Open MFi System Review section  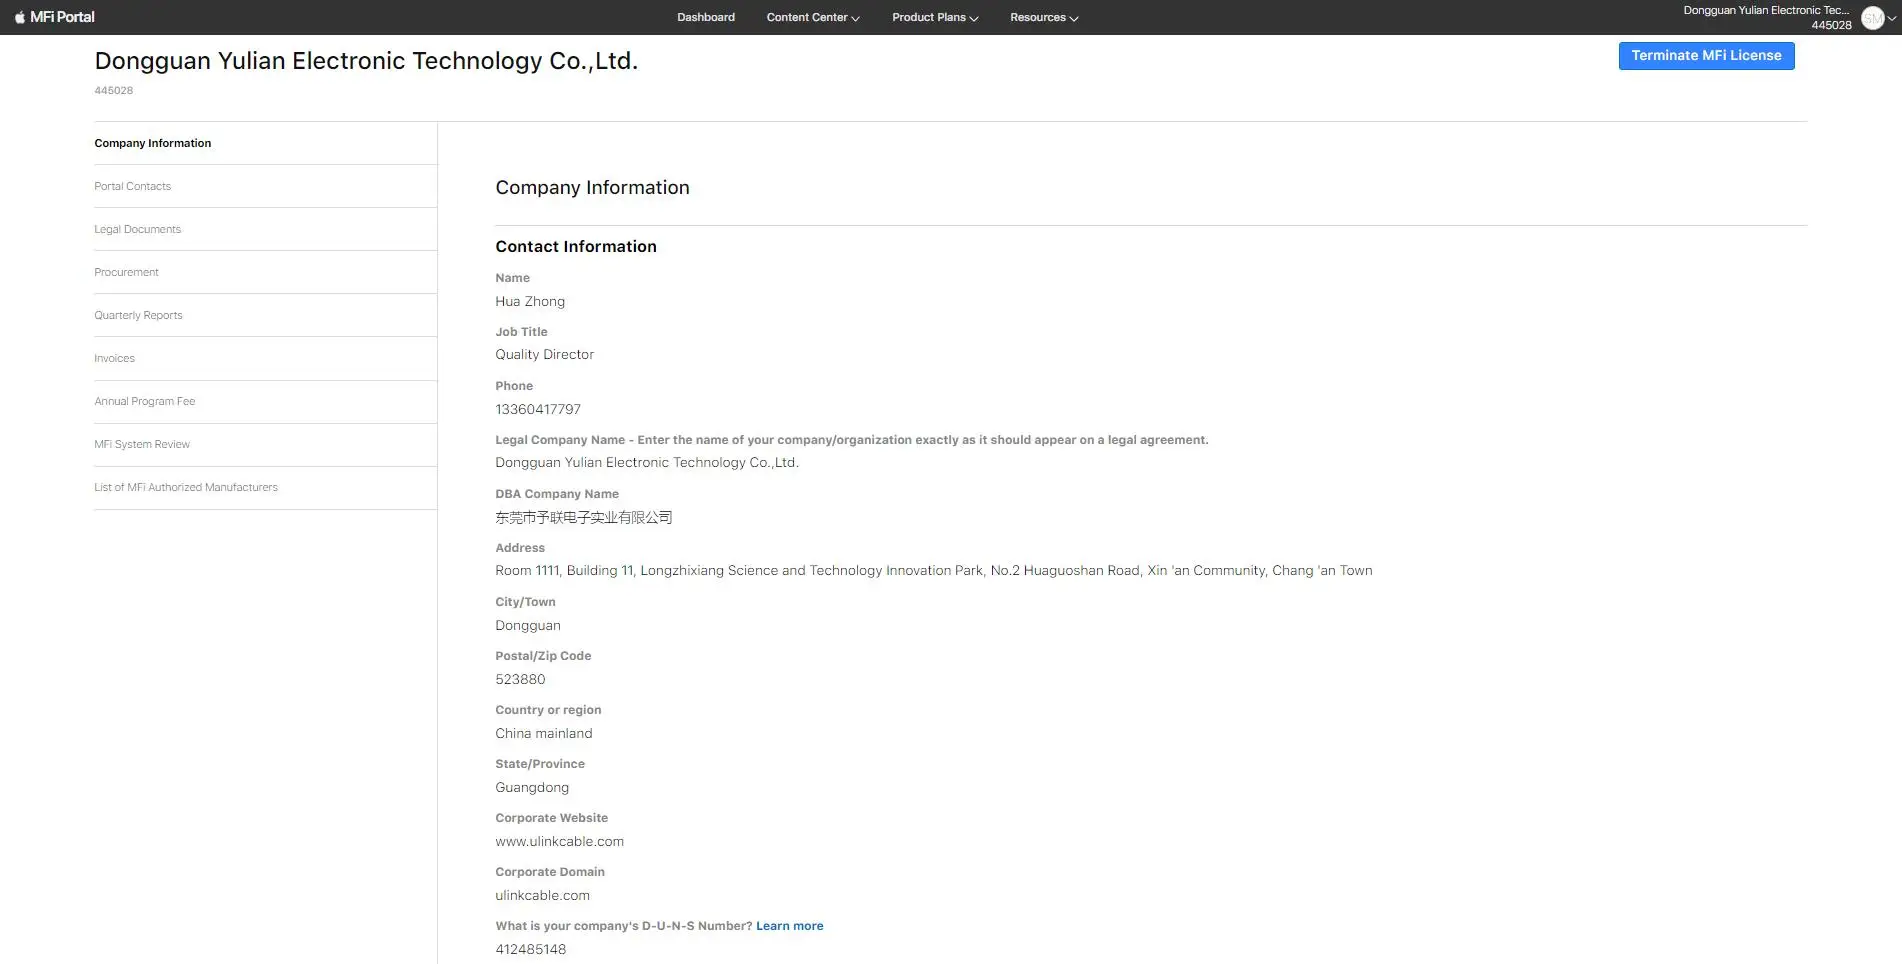142,444
